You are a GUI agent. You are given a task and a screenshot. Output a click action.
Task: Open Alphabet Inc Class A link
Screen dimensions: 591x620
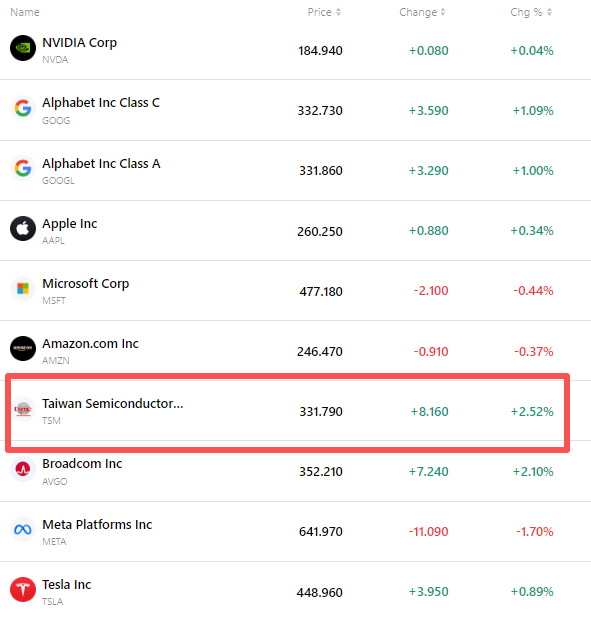[x=101, y=163]
